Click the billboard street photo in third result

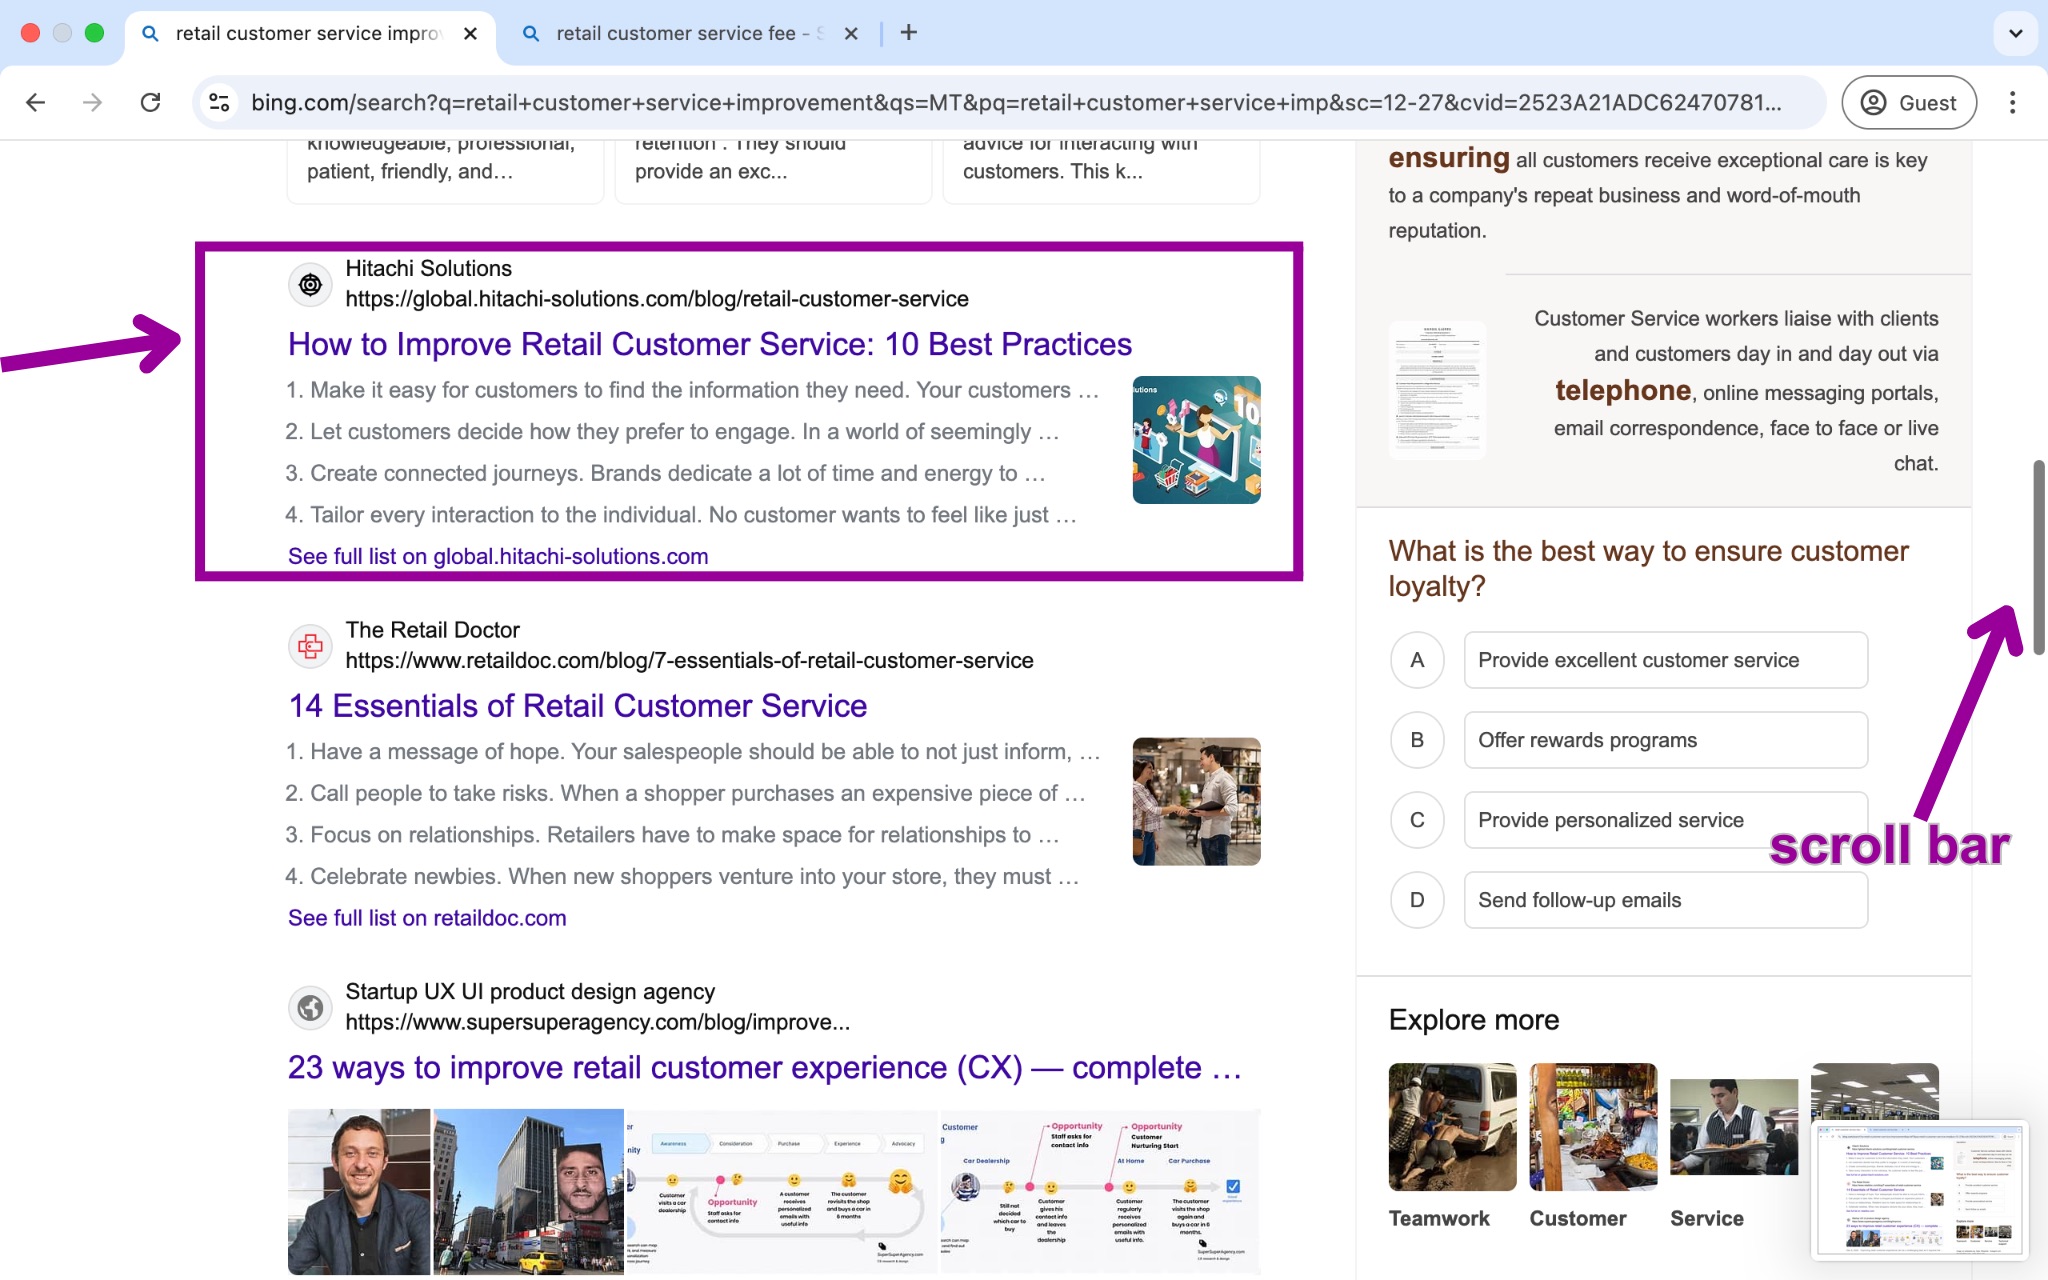pyautogui.click(x=528, y=1191)
